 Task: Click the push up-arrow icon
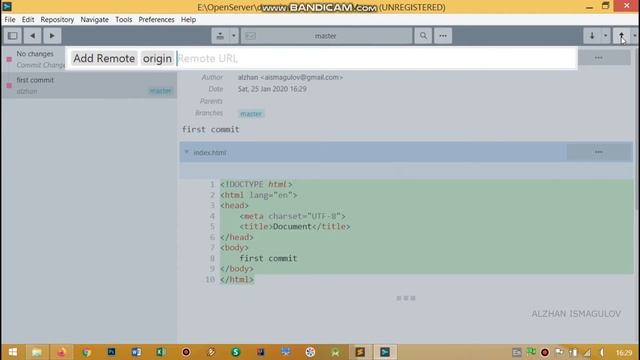(x=621, y=36)
